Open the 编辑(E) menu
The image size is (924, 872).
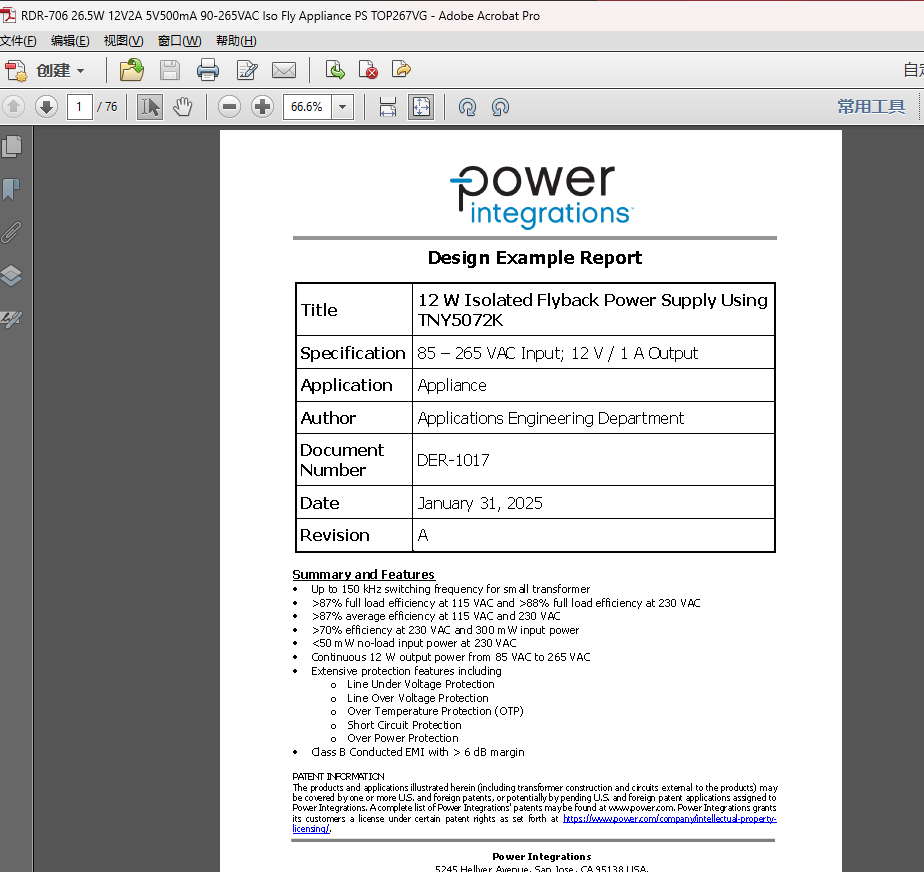coord(70,41)
